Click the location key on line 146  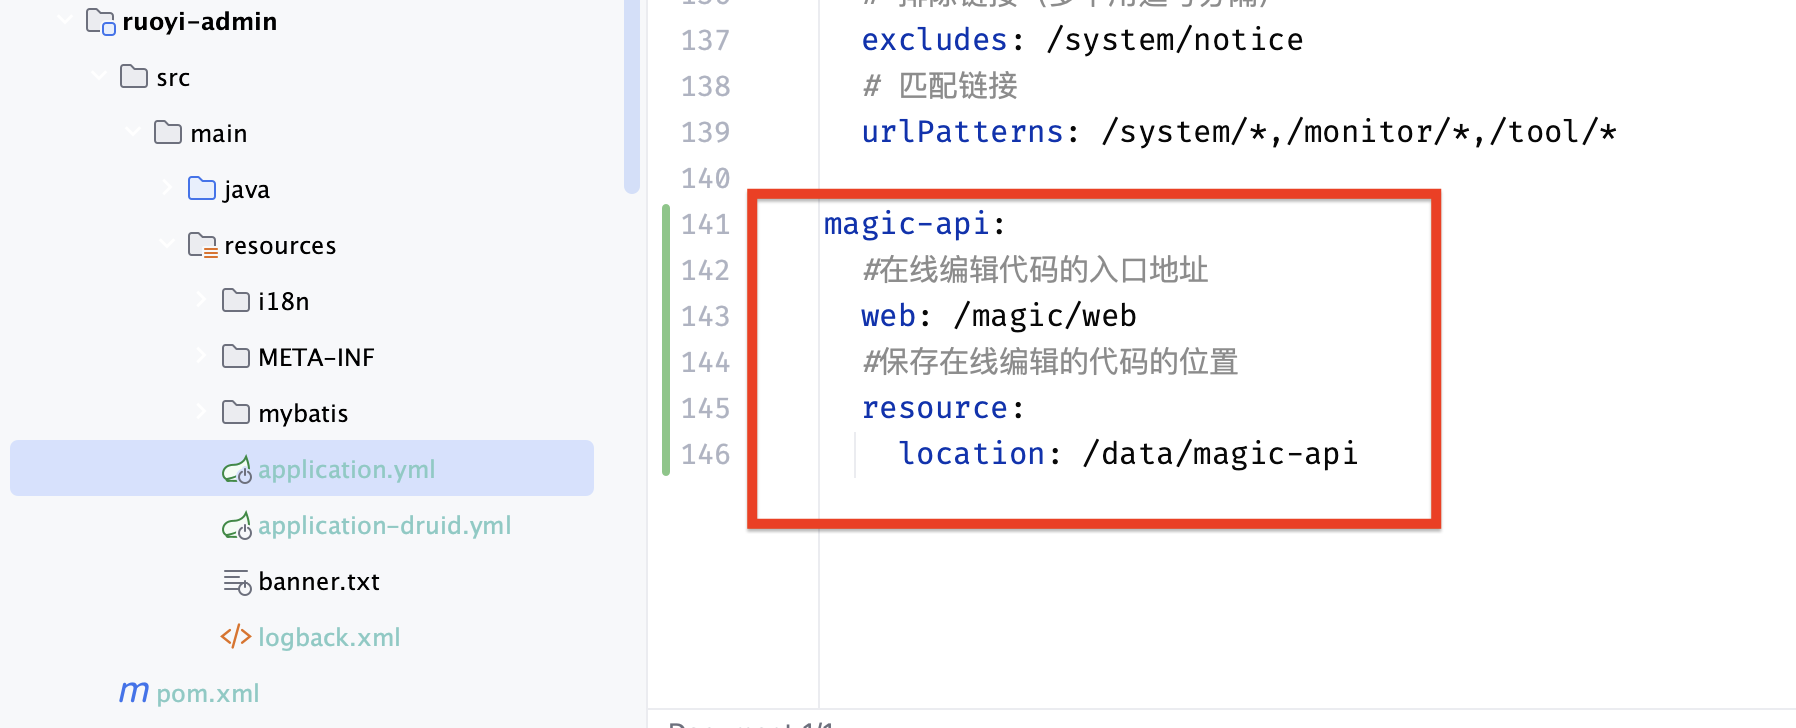click(972, 454)
